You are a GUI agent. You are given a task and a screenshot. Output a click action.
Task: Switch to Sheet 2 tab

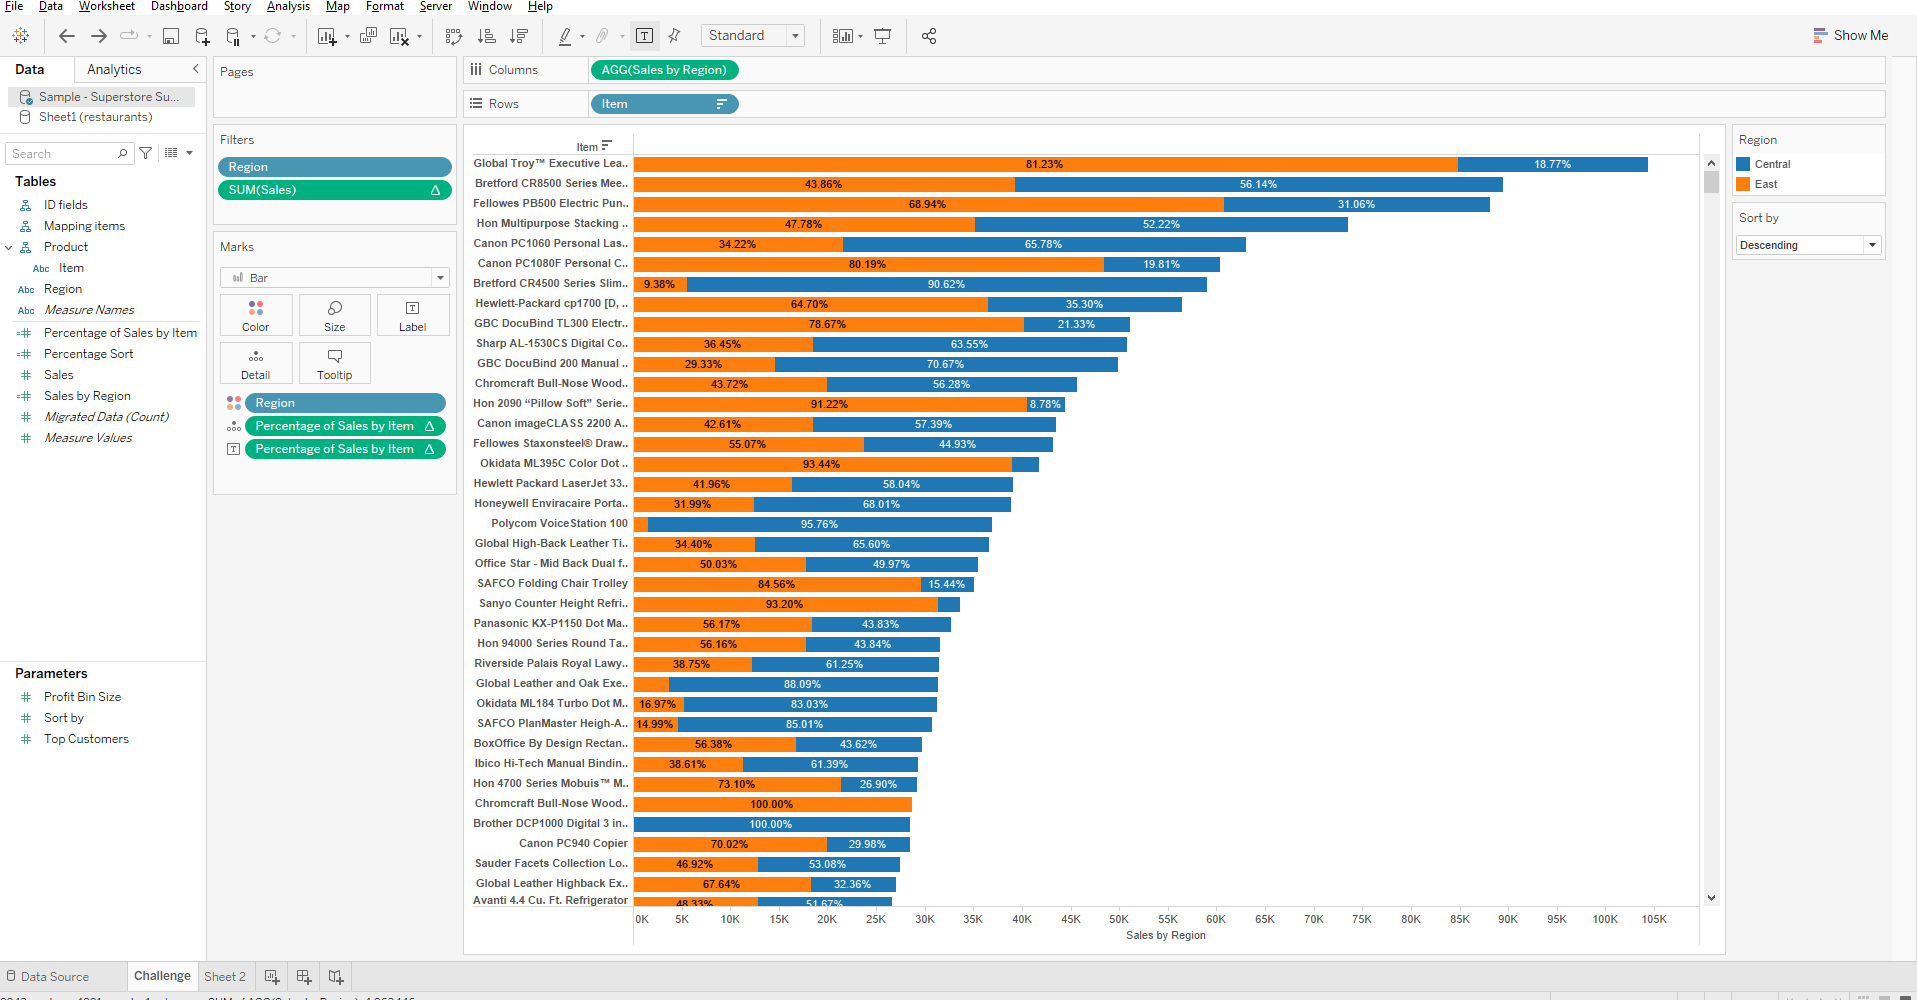[225, 975]
